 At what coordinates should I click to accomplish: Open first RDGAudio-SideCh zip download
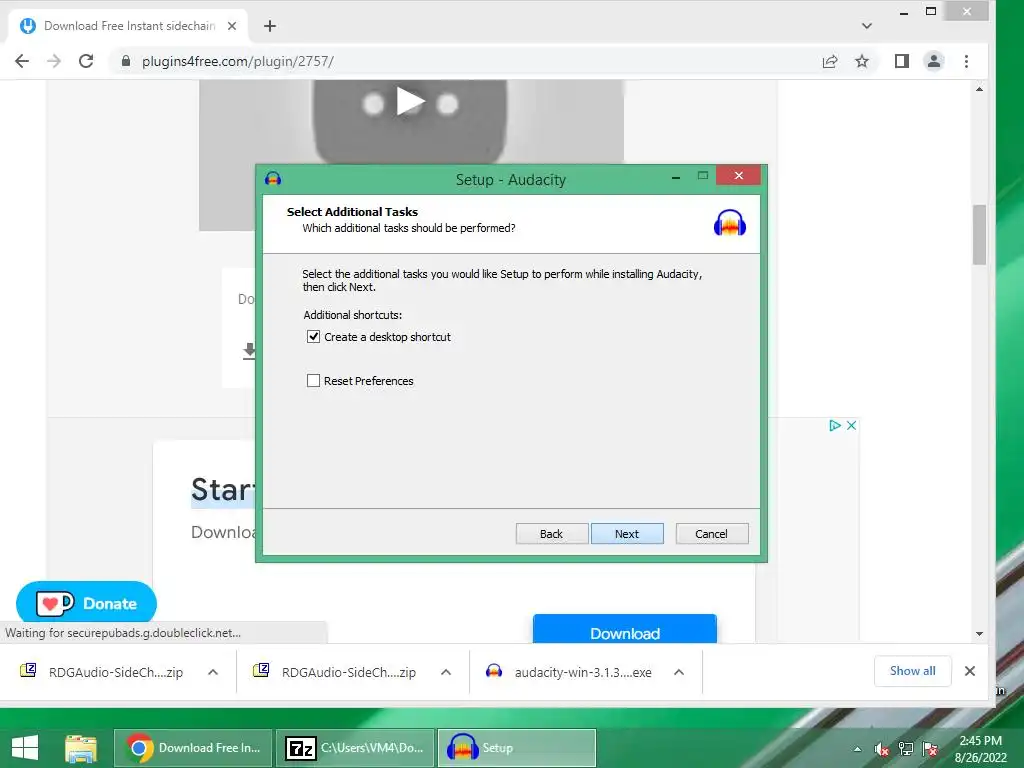coord(103,672)
